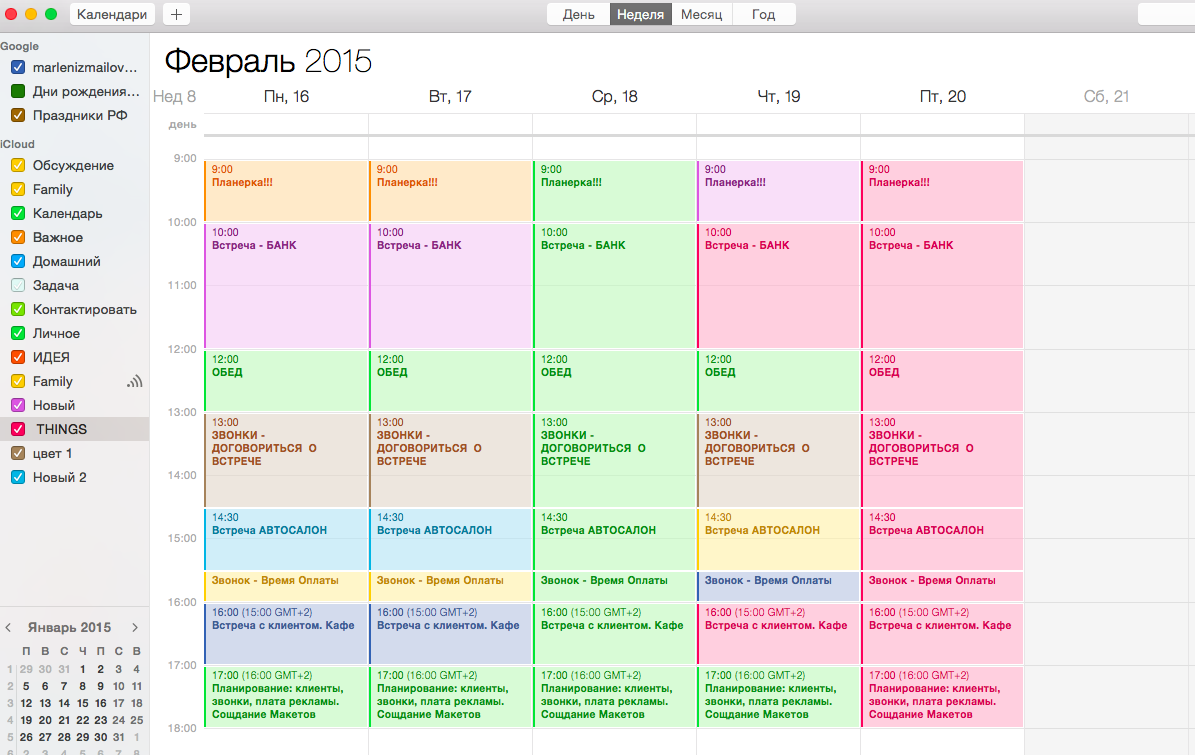Toggle the ИДЕЯ calendar checkbox

click(x=18, y=357)
